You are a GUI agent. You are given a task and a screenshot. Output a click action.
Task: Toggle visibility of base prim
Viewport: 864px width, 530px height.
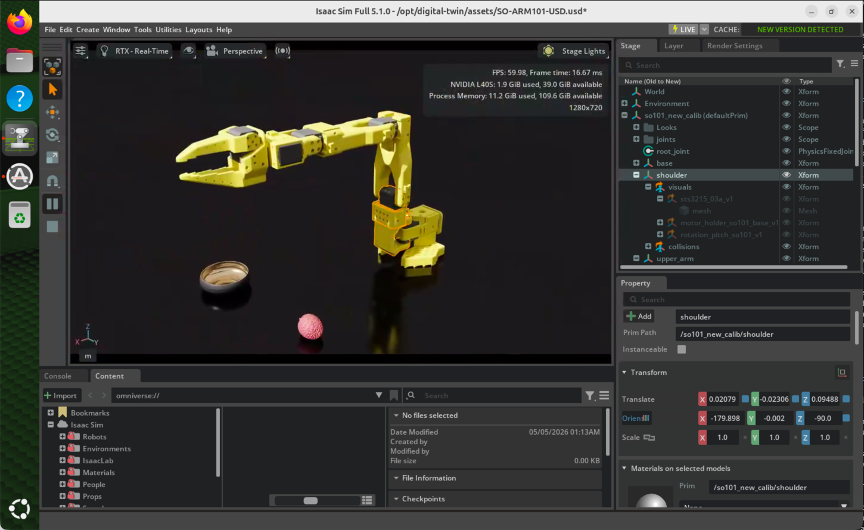tap(786, 163)
